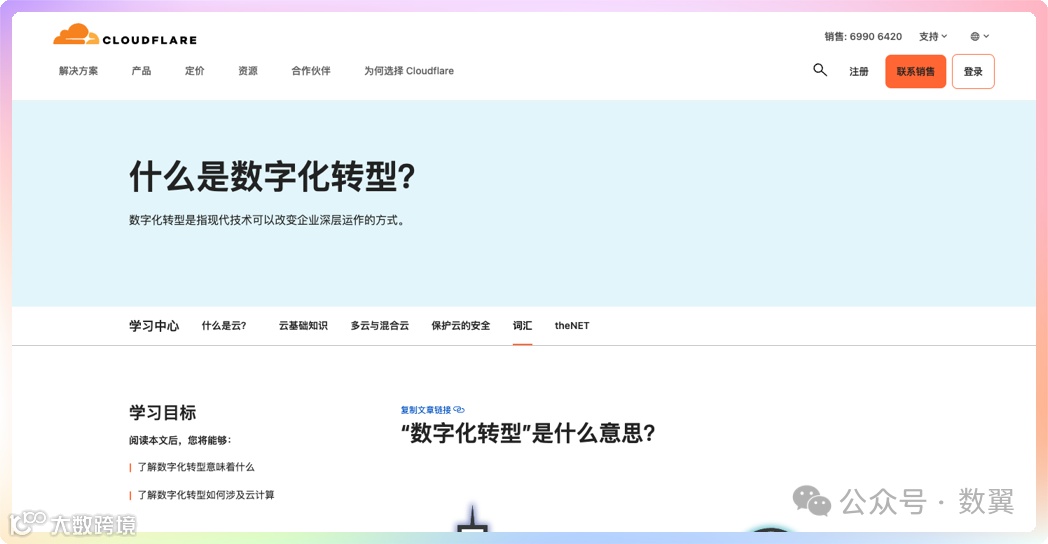
Task: Select the 保护云的安全 tab
Action: tap(461, 326)
